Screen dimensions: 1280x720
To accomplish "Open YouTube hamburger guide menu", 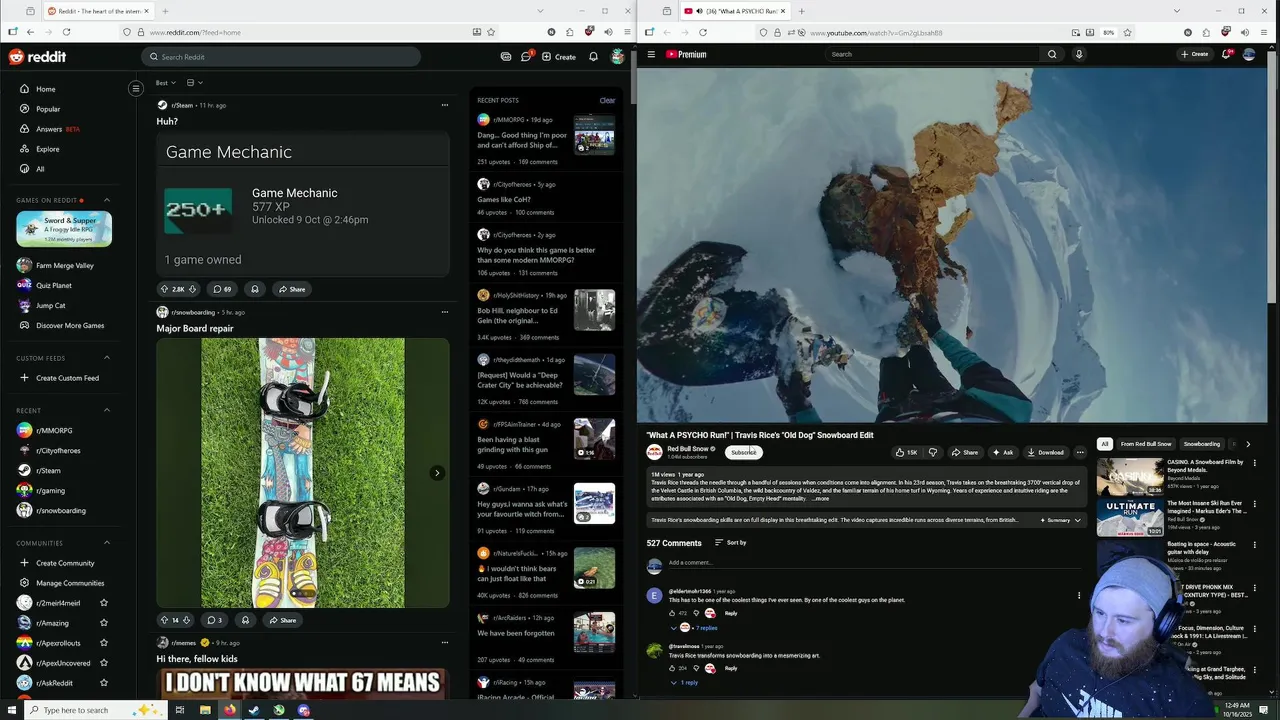I will [x=651, y=54].
